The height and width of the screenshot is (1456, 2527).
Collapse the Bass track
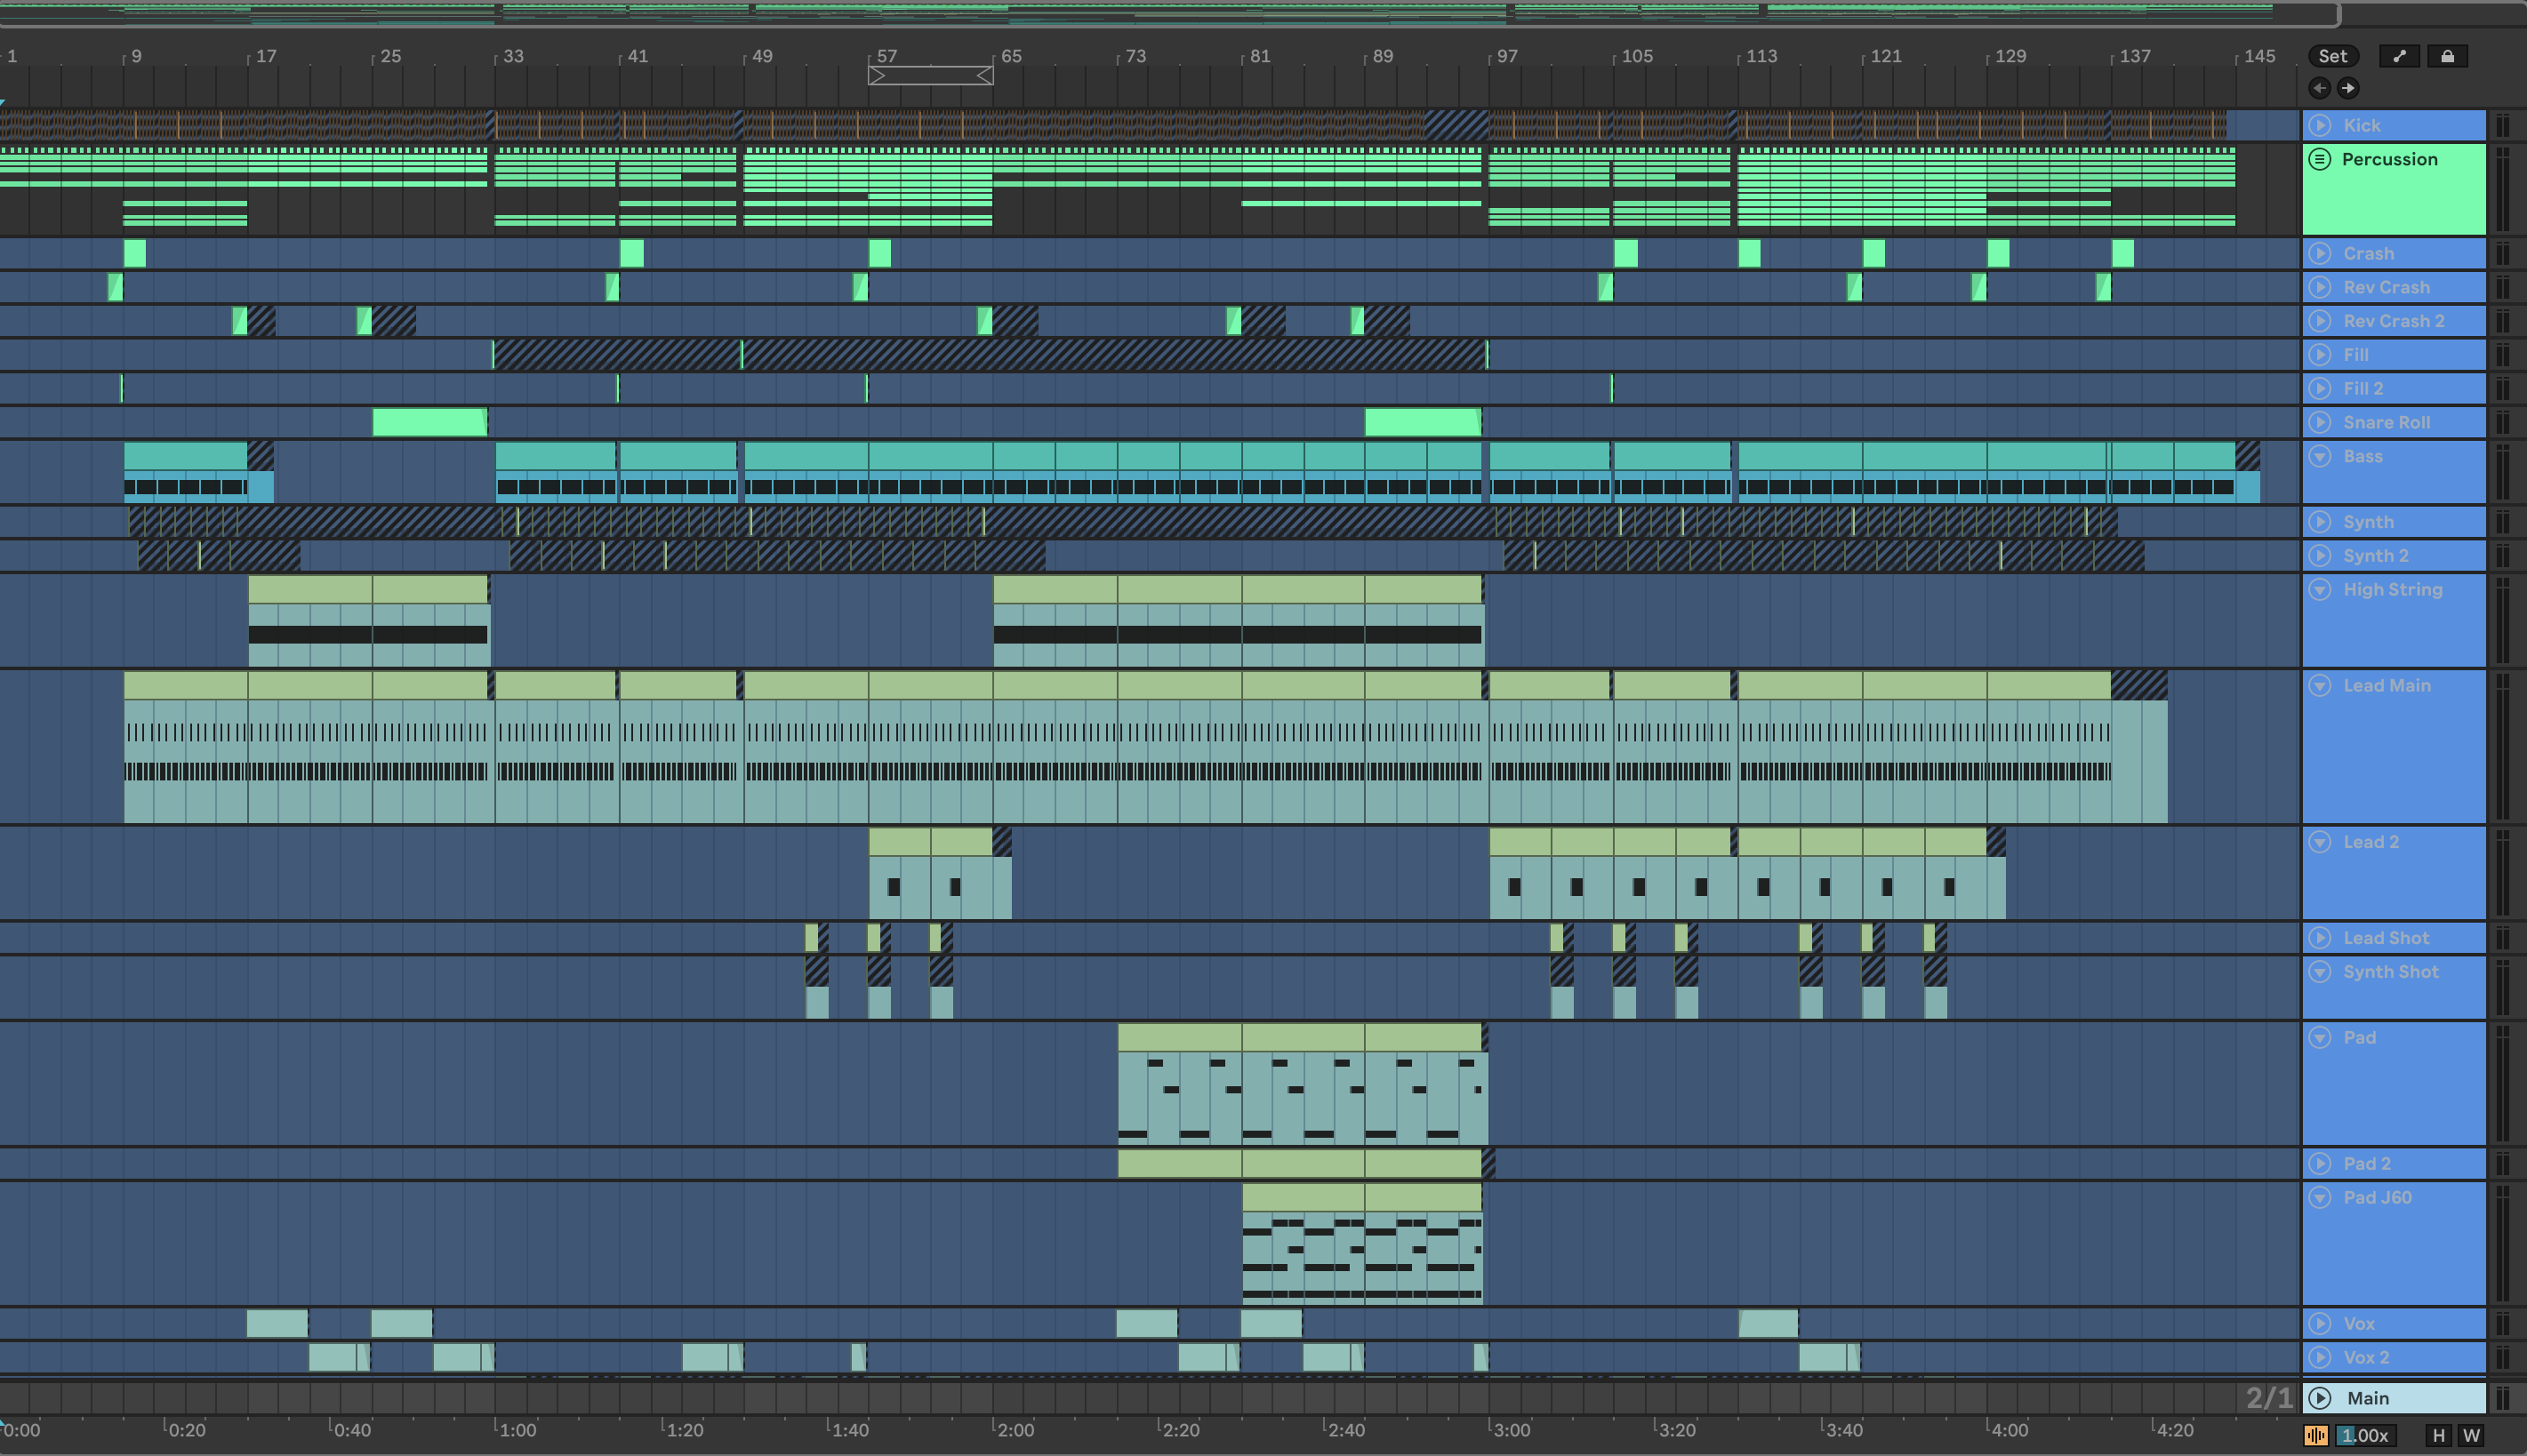[x=2320, y=456]
